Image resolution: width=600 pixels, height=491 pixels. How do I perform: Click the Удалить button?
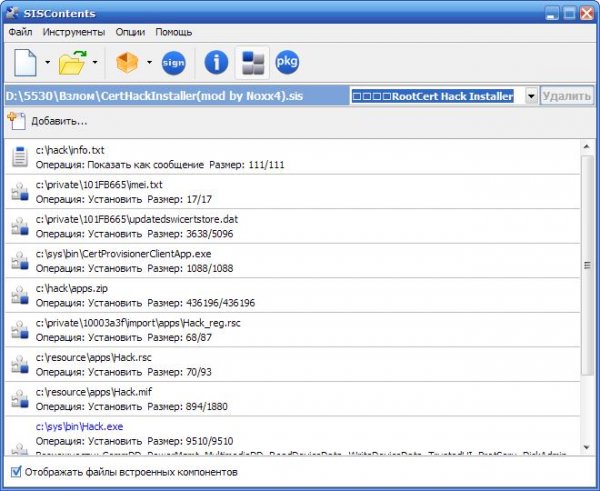(x=567, y=96)
